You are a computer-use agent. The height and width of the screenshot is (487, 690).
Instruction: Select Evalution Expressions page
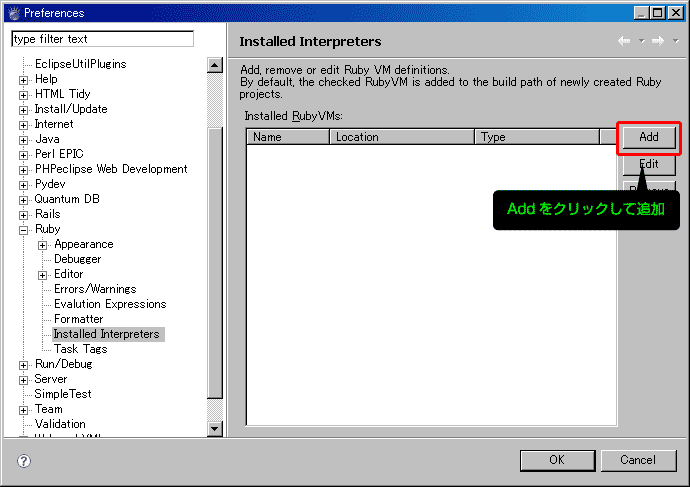[110, 304]
